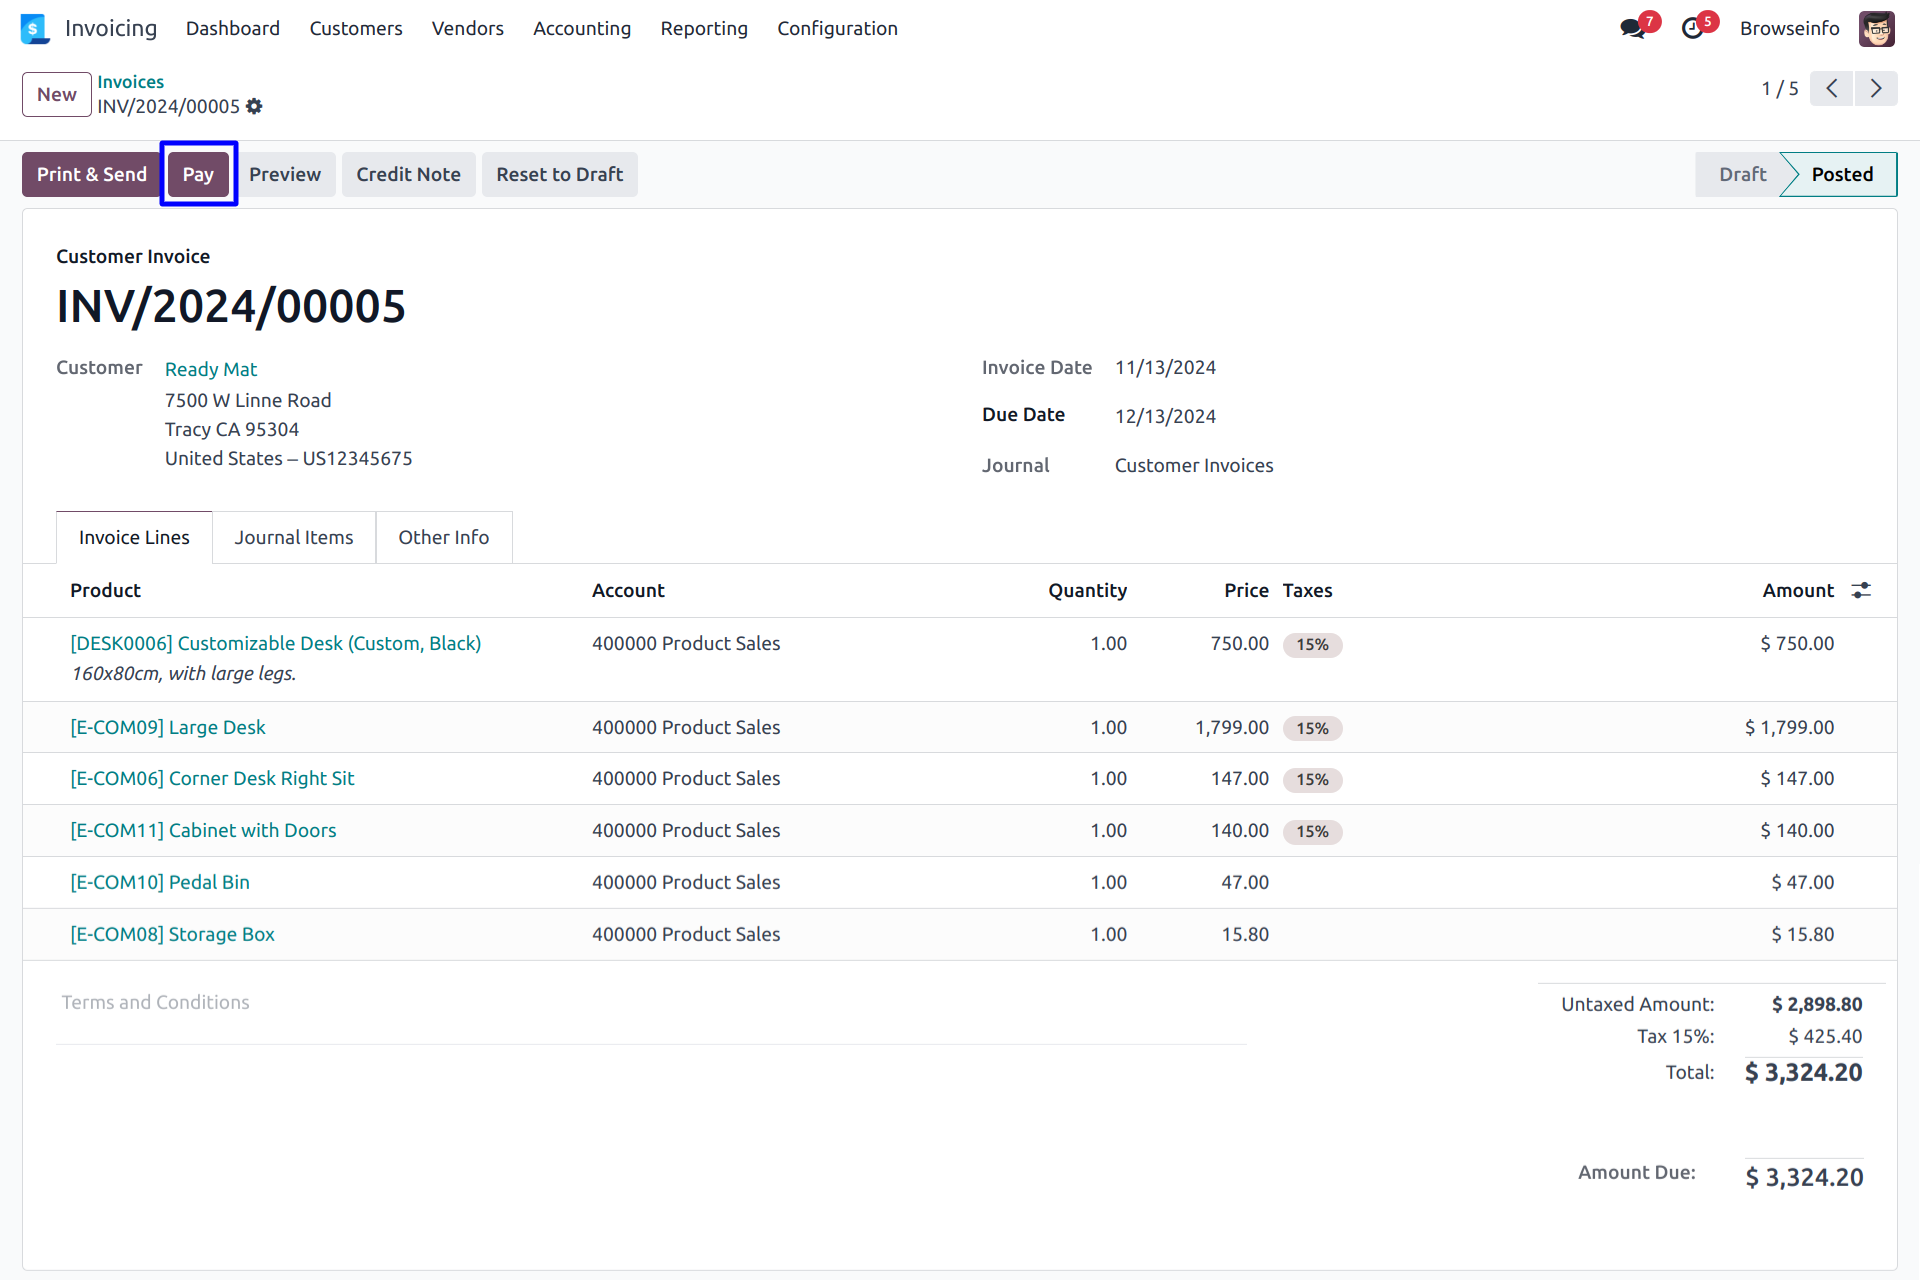Open the Large Desk product link

pyautogui.click(x=167, y=728)
